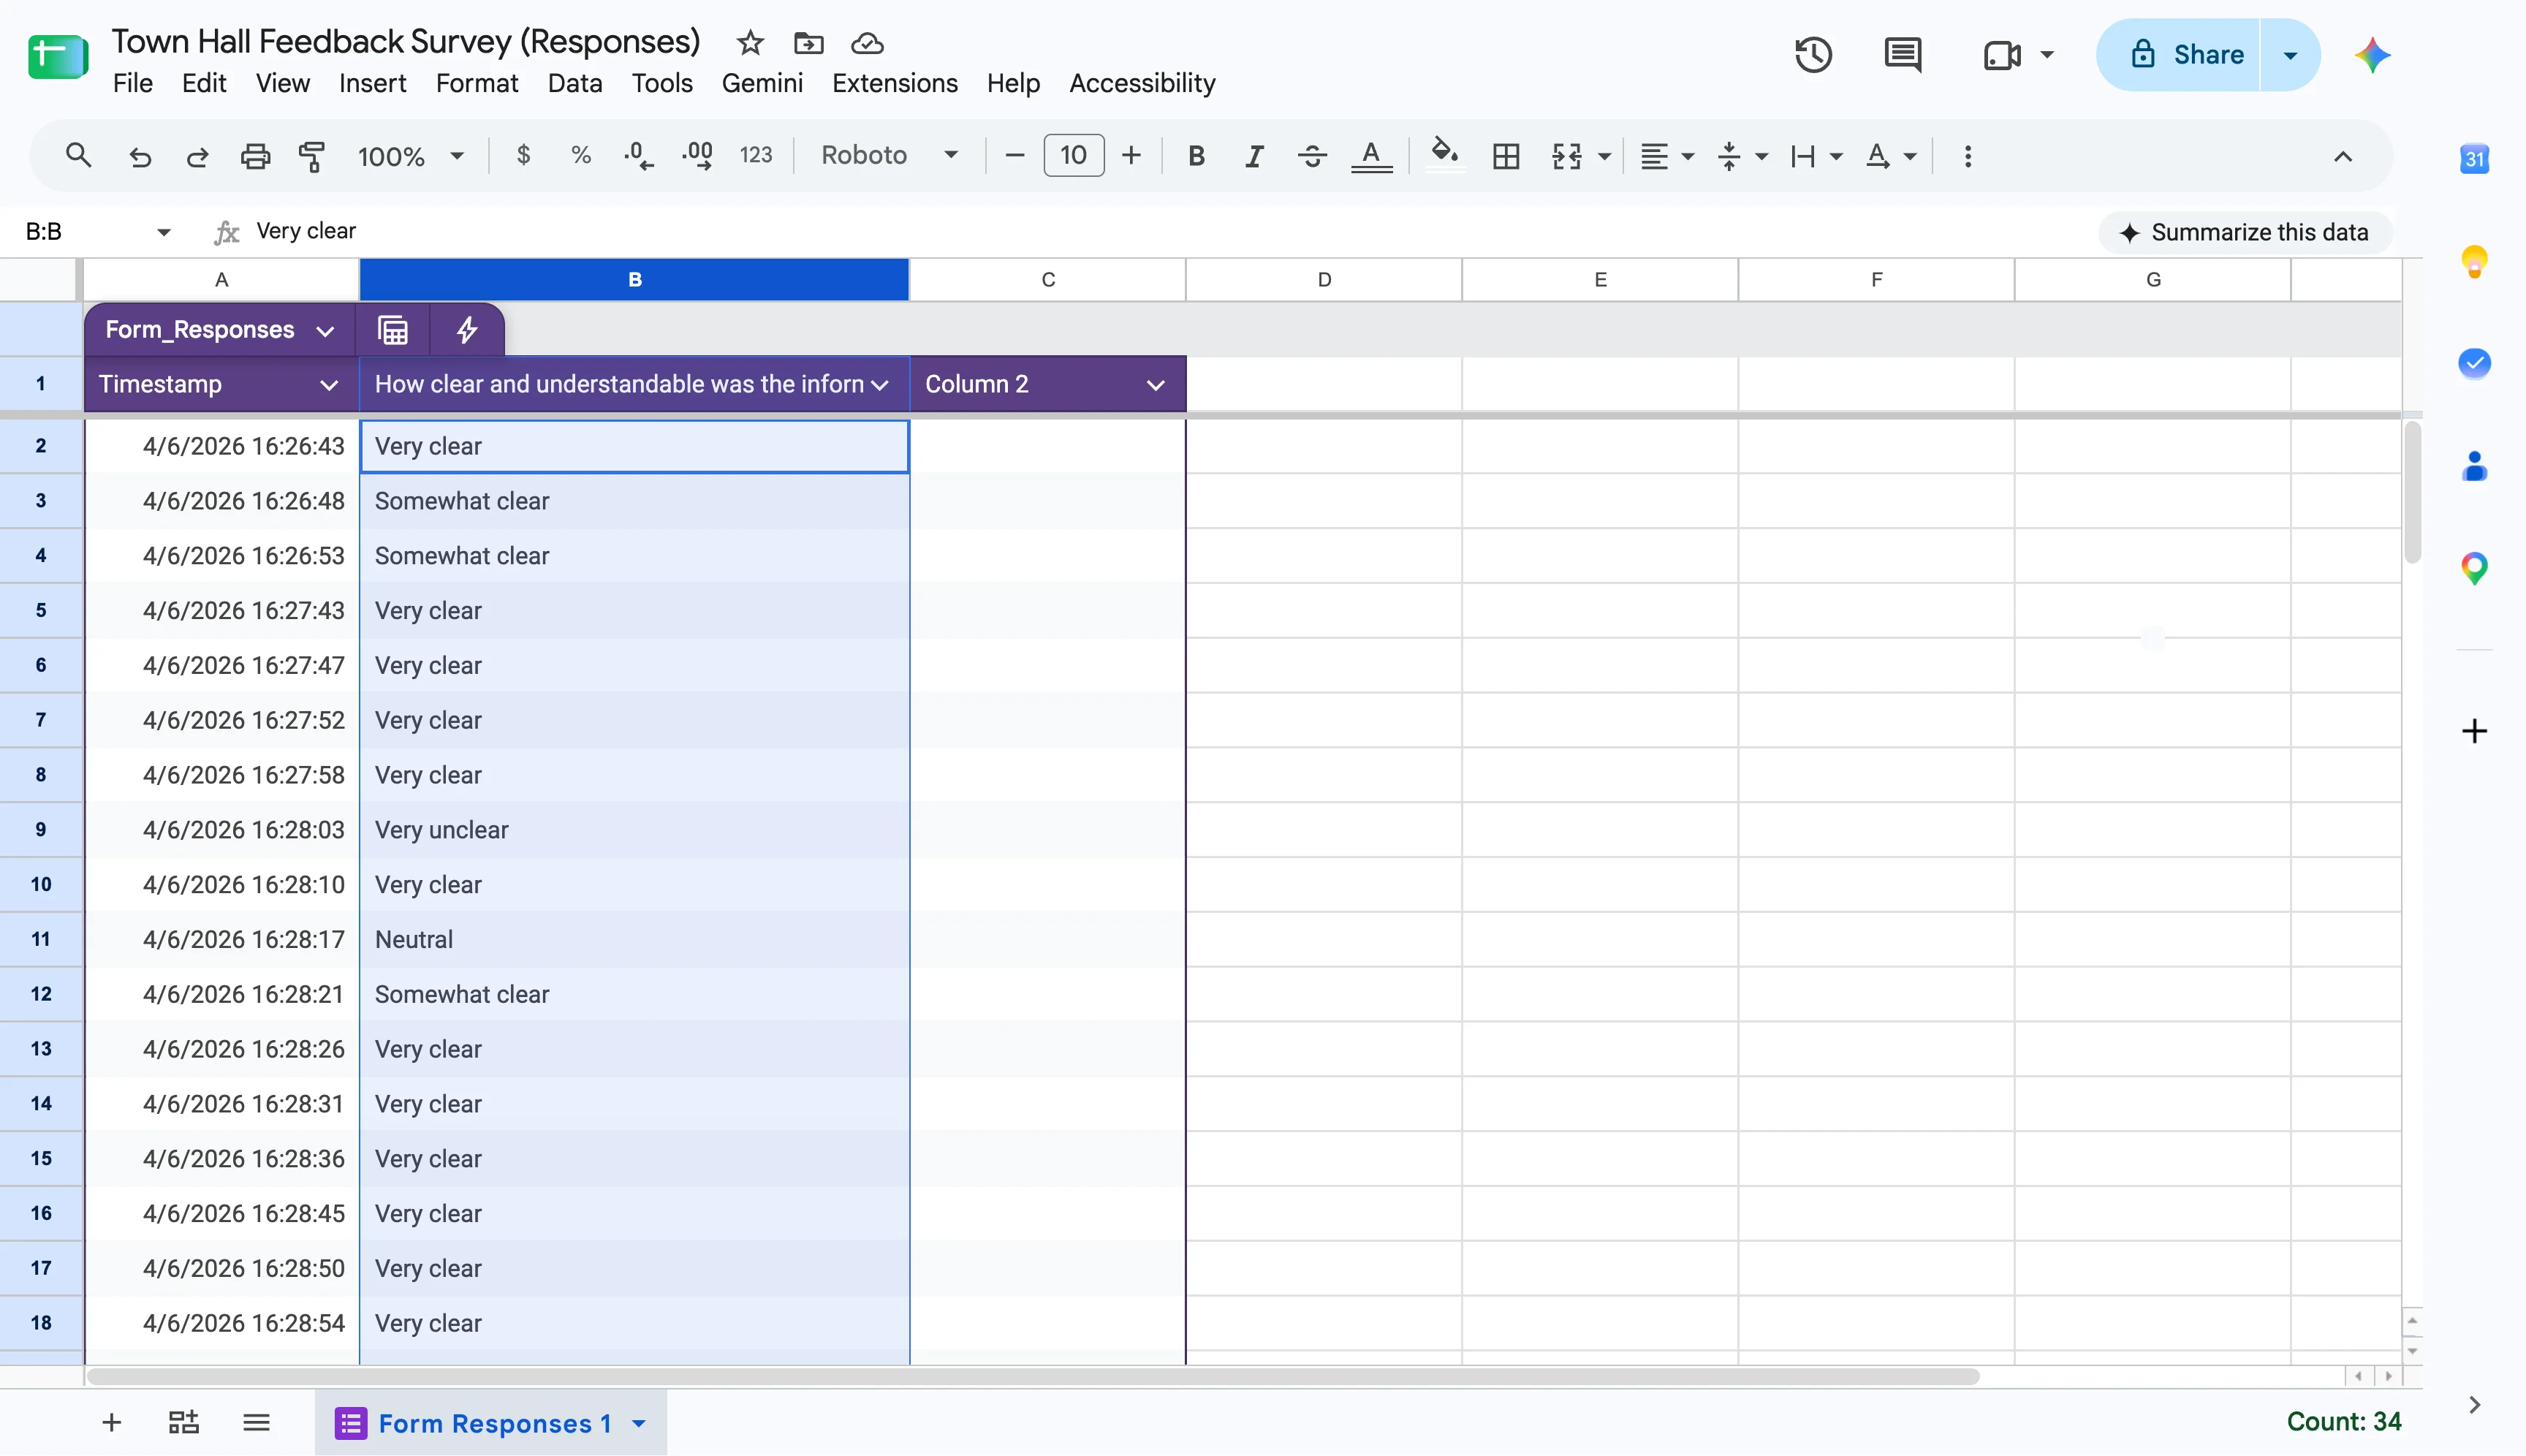
Task: Open the zoom 100% dropdown
Action: click(x=411, y=156)
